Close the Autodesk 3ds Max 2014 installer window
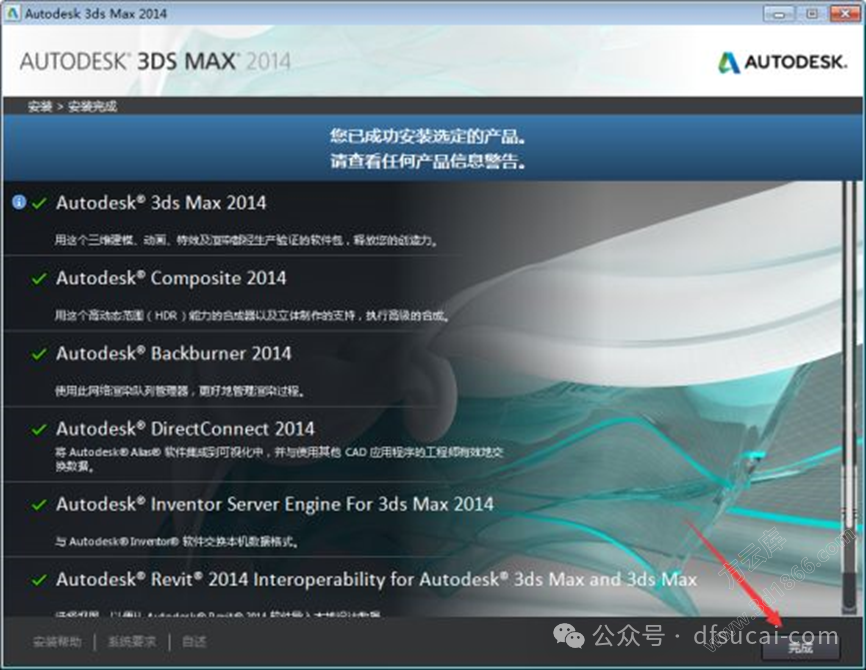The height and width of the screenshot is (670, 866). pos(845,13)
